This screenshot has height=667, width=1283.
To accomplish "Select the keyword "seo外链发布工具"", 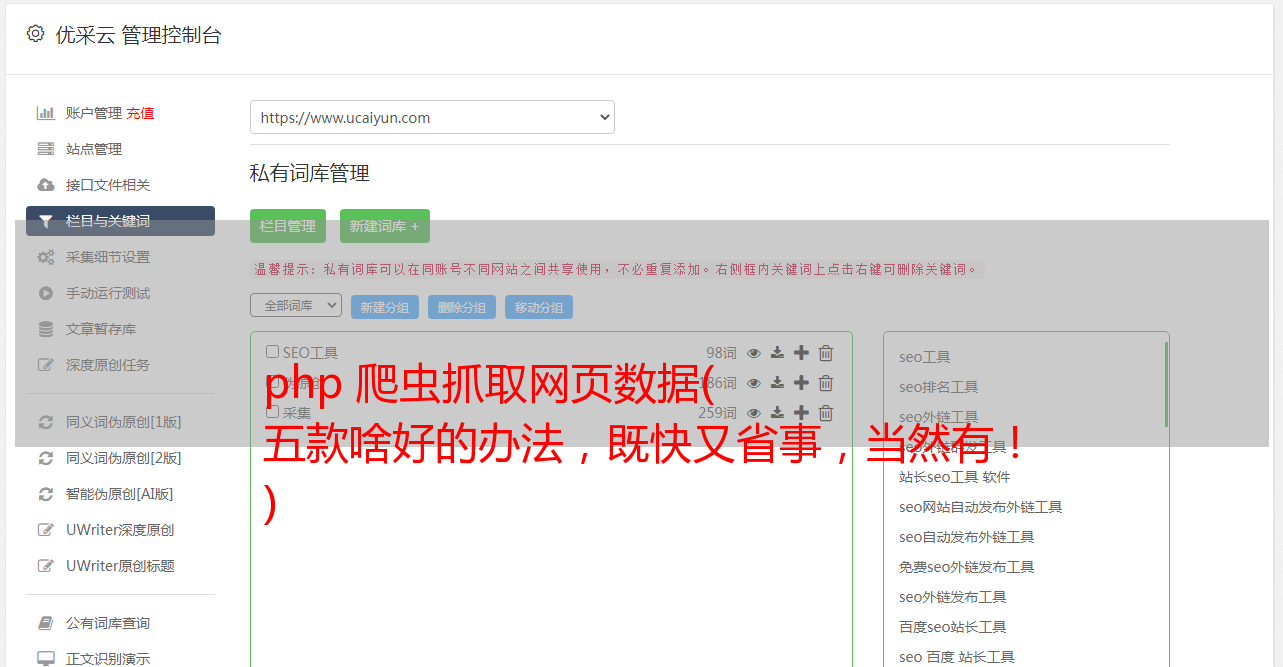I will 953,597.
